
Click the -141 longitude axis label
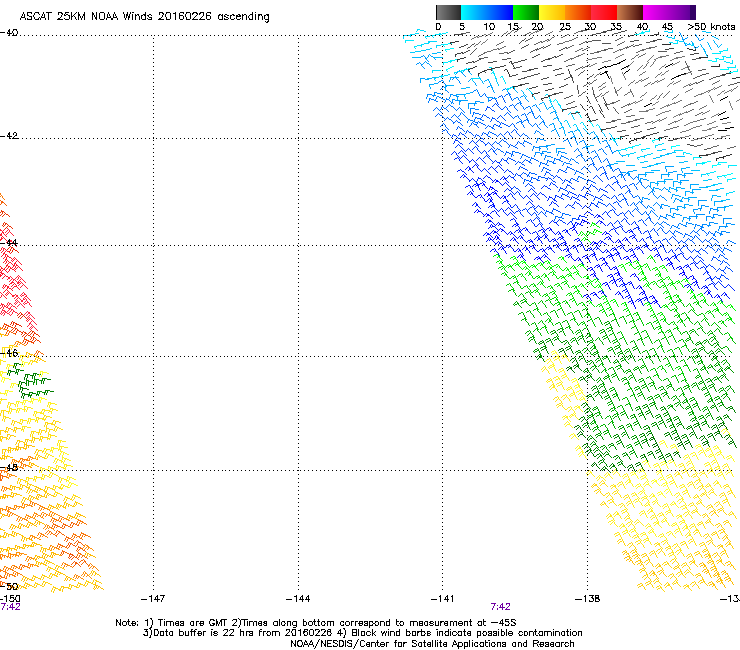tap(443, 599)
